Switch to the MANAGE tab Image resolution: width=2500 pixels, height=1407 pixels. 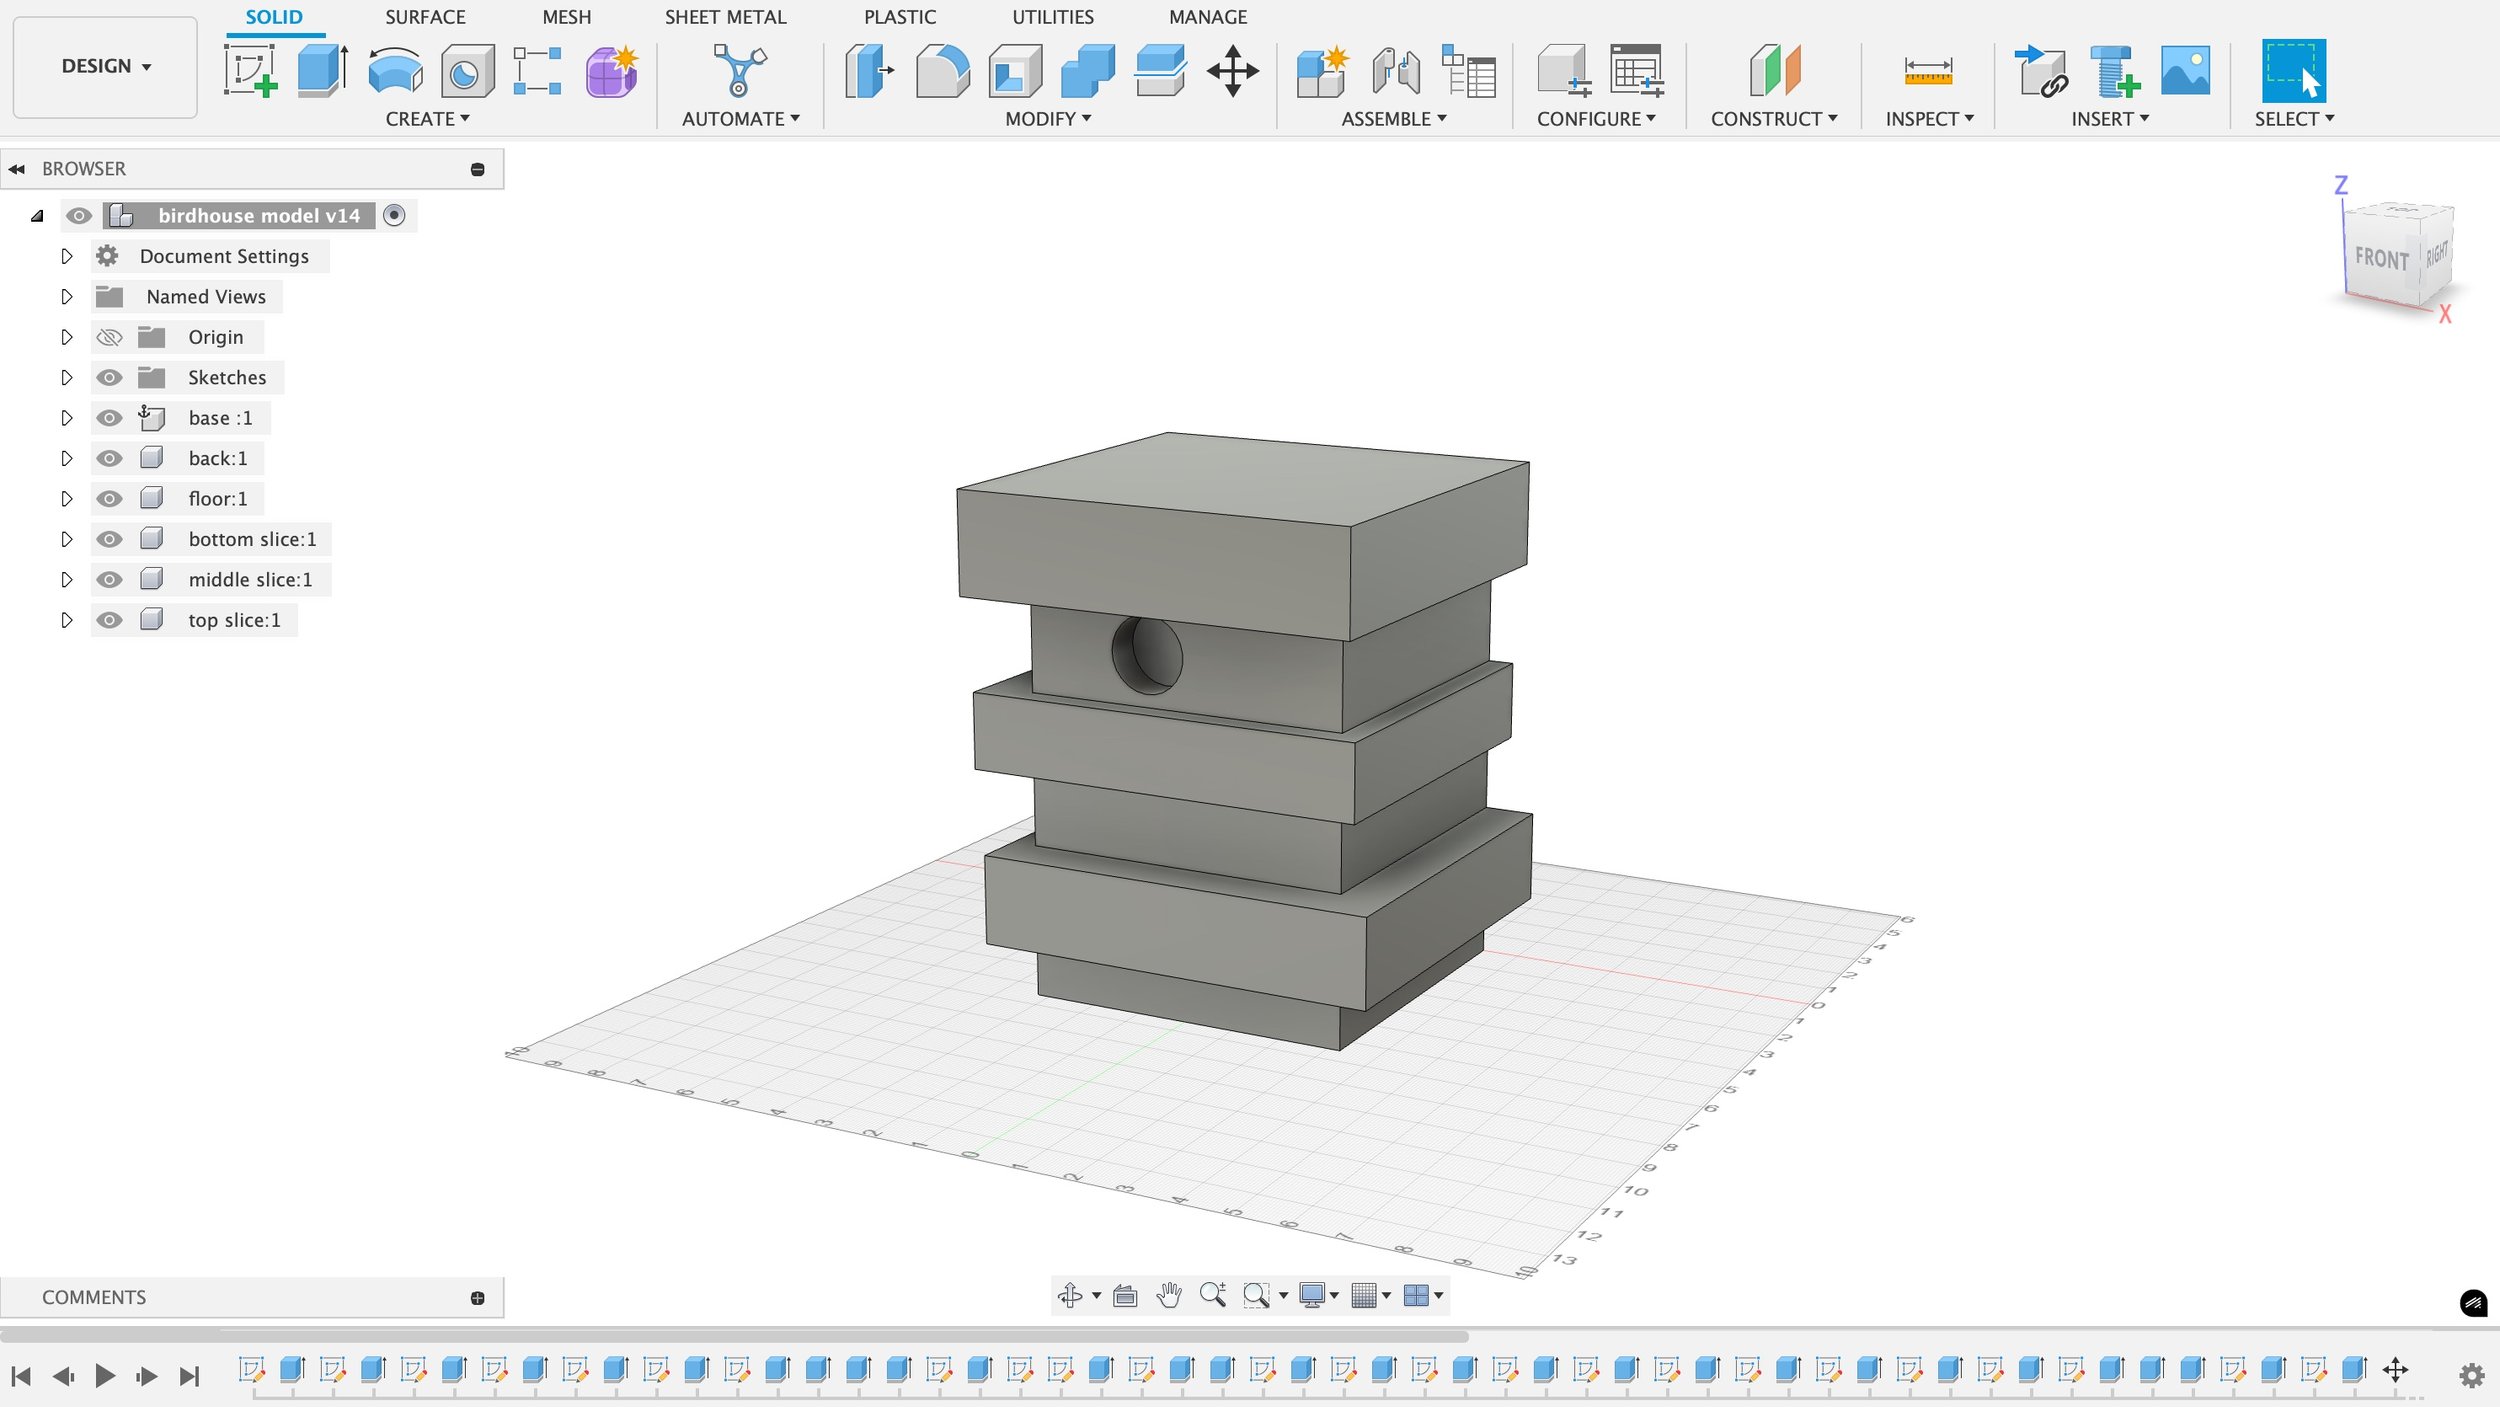[x=1207, y=17]
